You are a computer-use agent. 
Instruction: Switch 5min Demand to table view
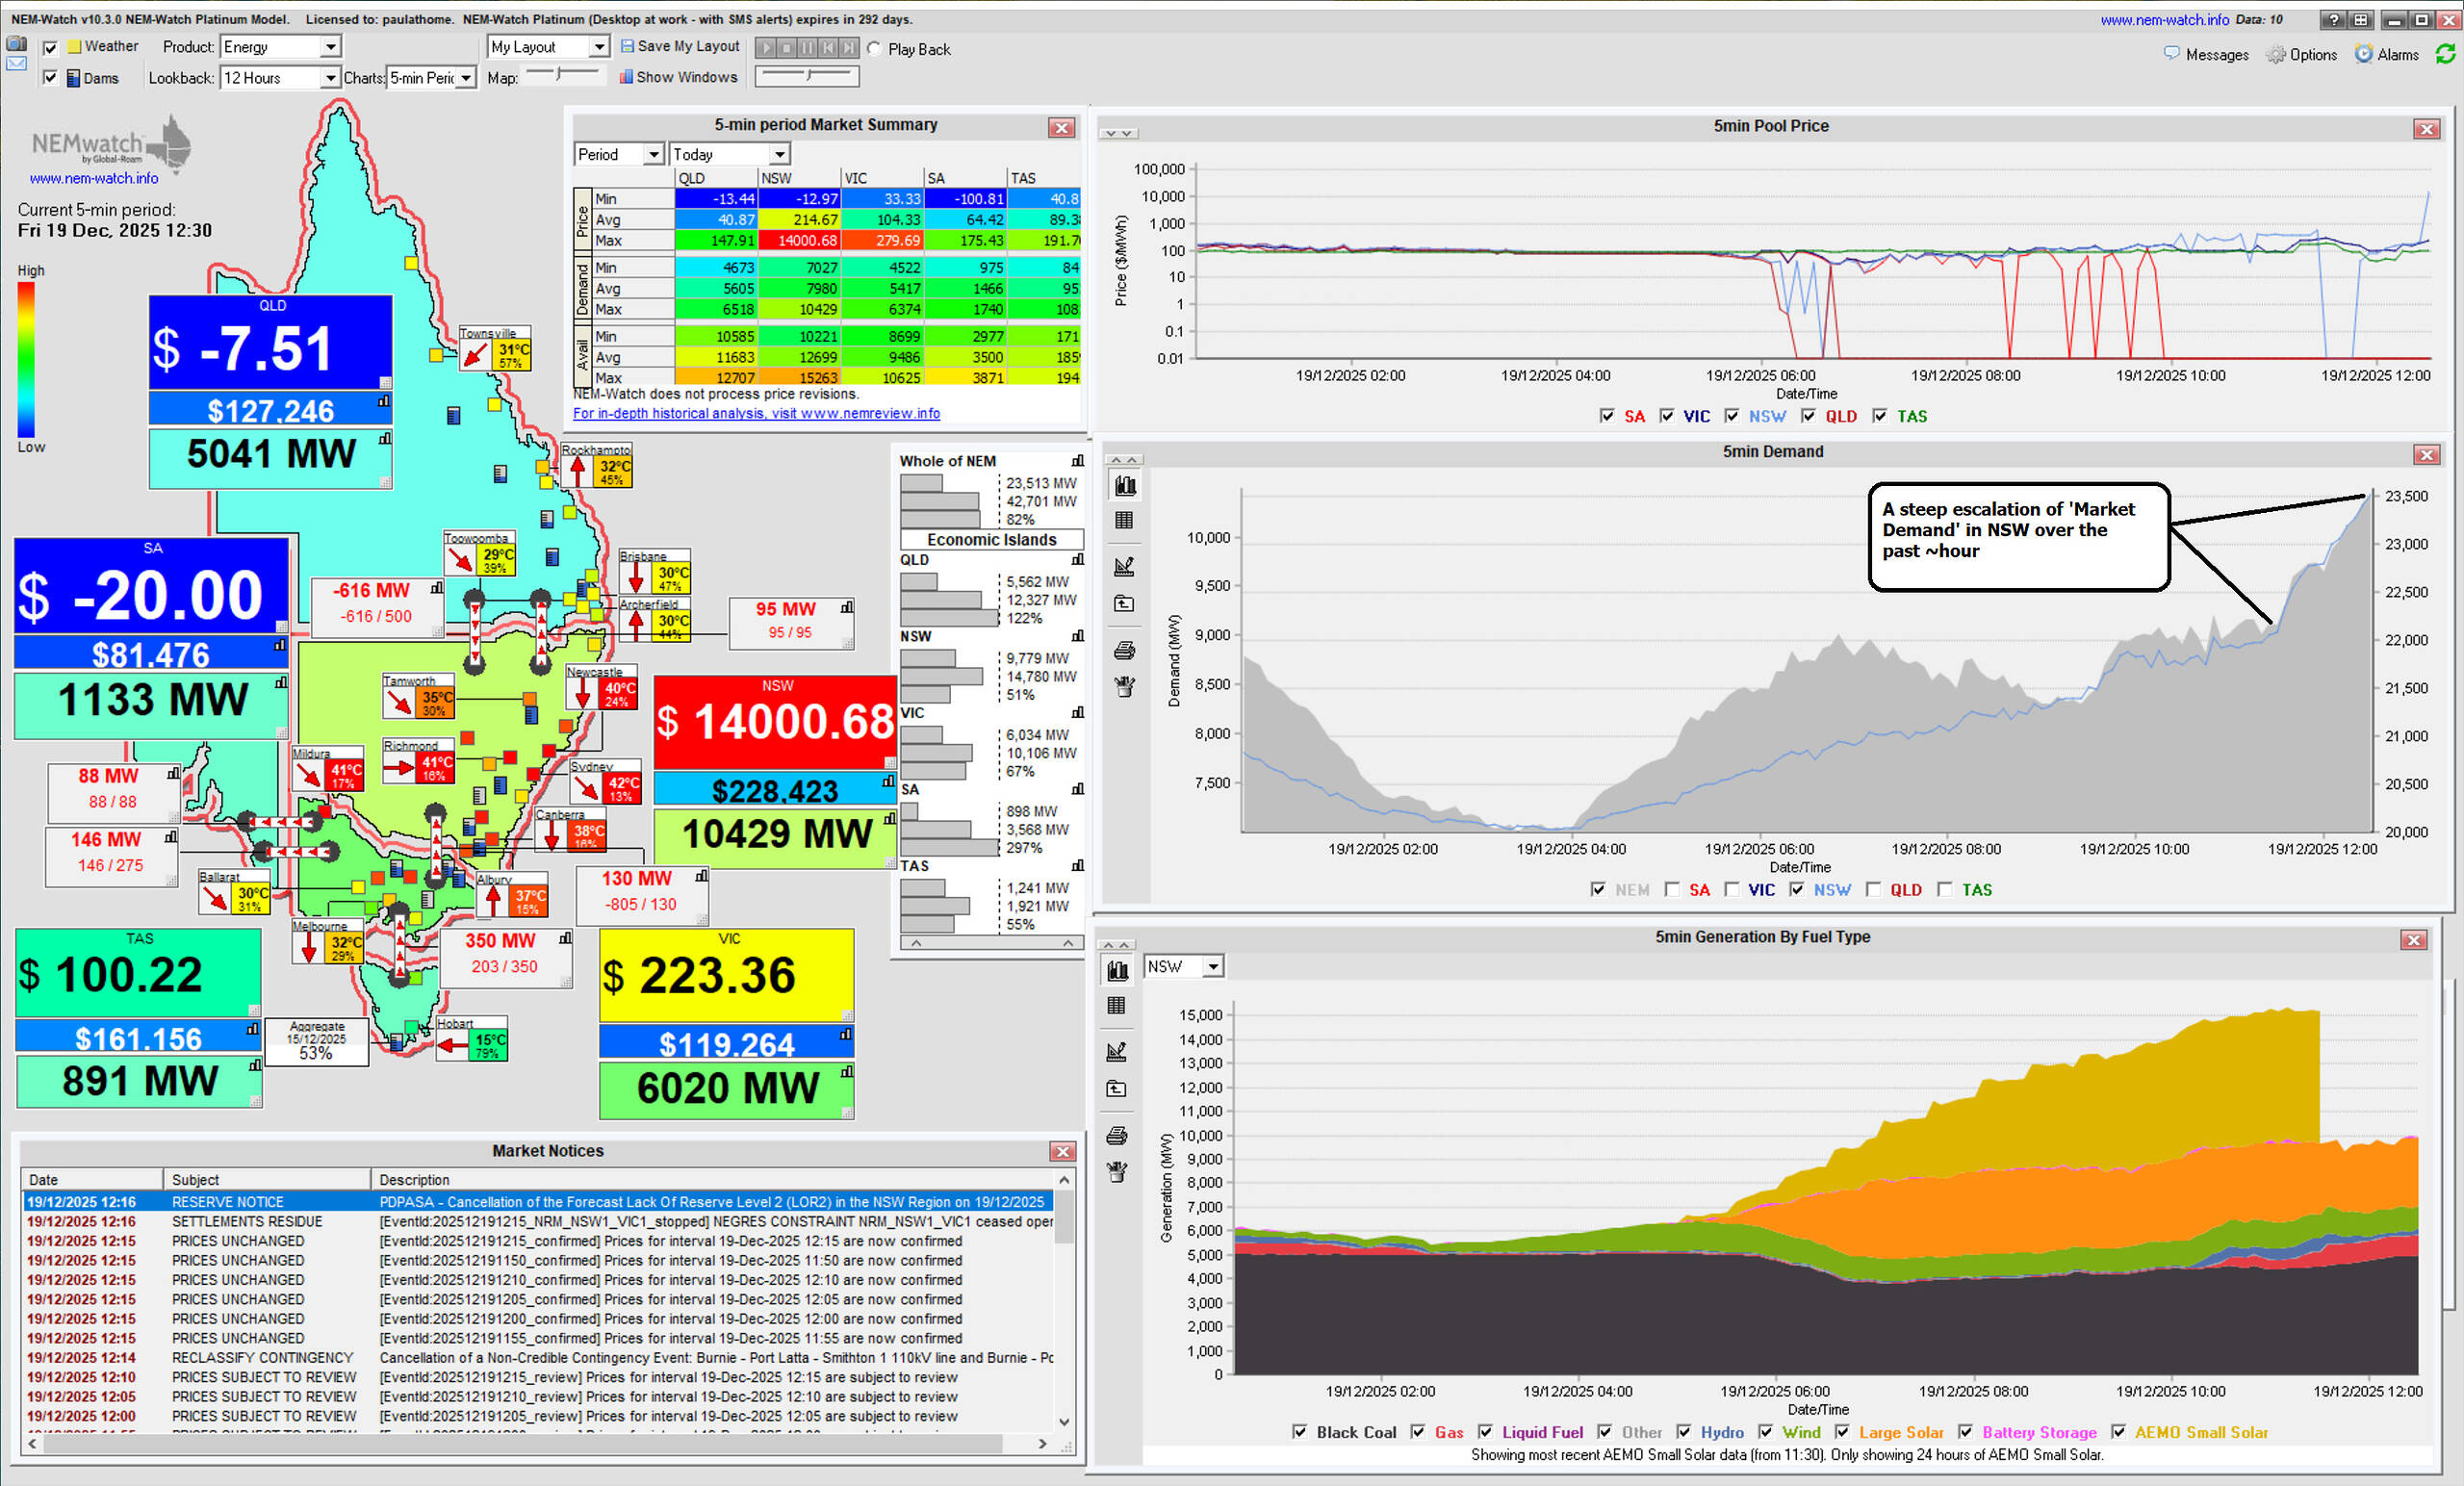coord(1124,521)
